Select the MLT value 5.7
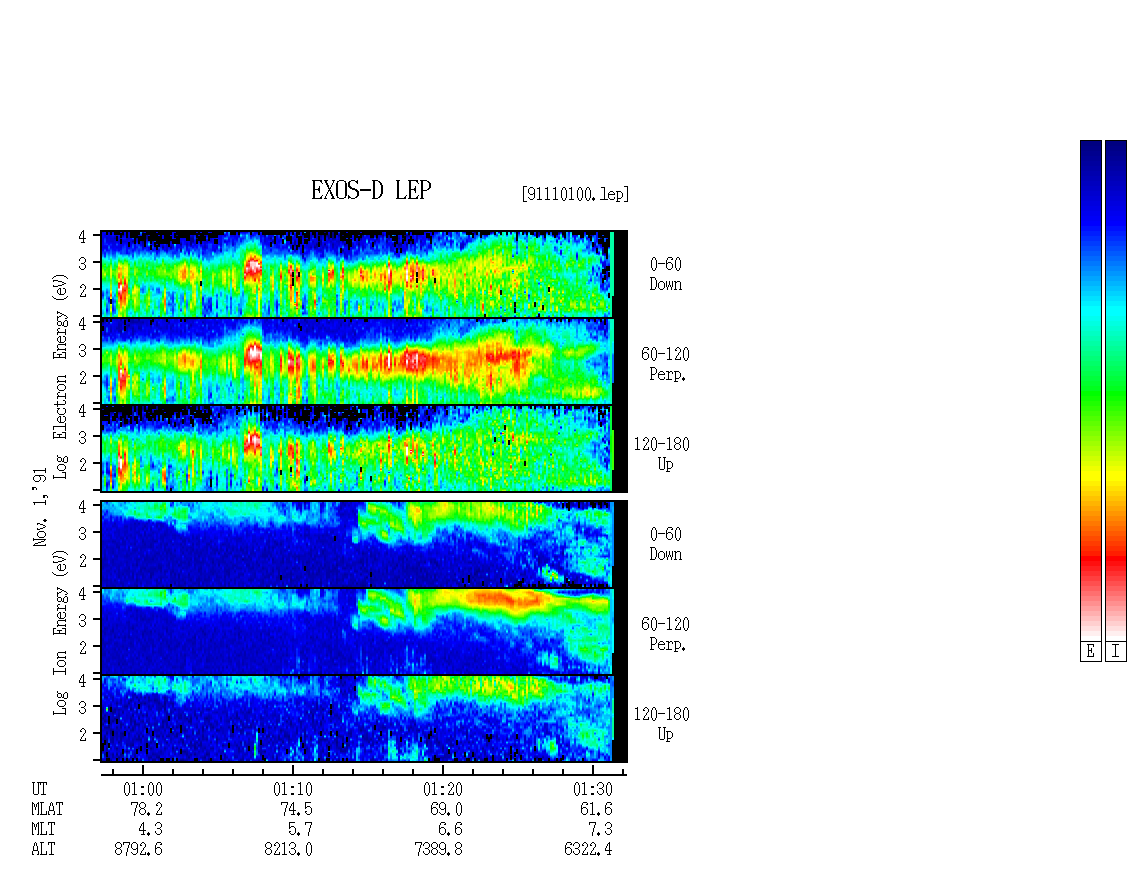This screenshot has width=1130, height=875. coord(301,830)
